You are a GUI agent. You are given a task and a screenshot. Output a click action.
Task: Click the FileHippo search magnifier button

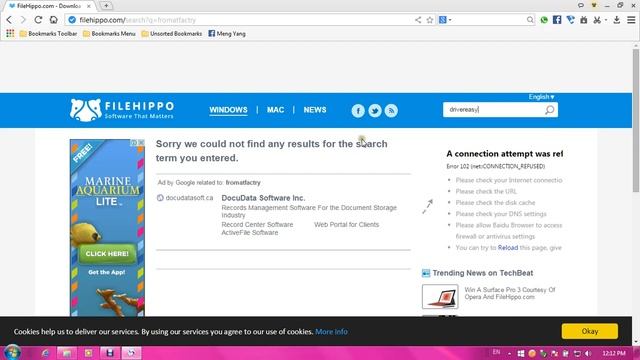[549, 110]
